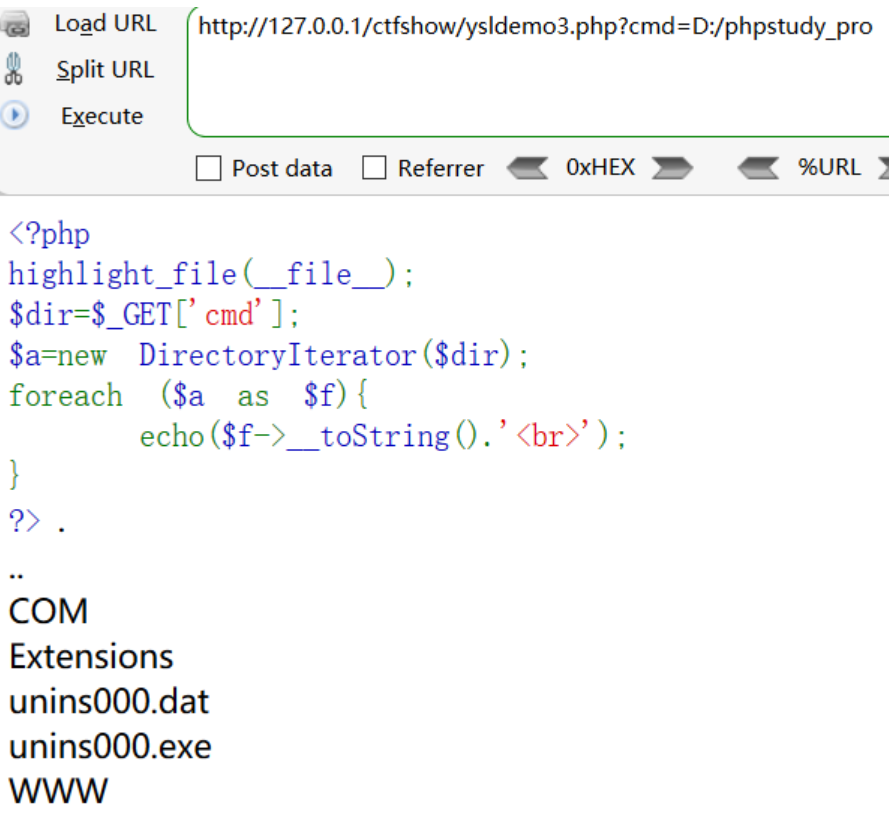Click the Execute play icon
889x827 pixels.
[x=14, y=116]
